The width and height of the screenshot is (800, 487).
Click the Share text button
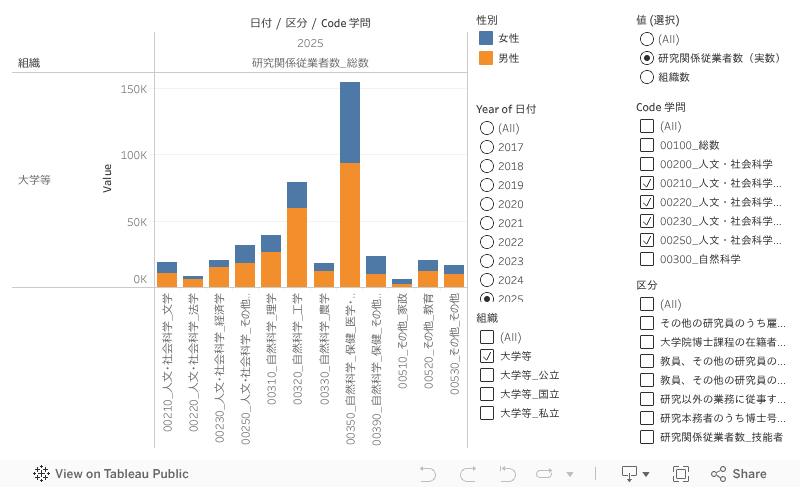tap(750, 474)
